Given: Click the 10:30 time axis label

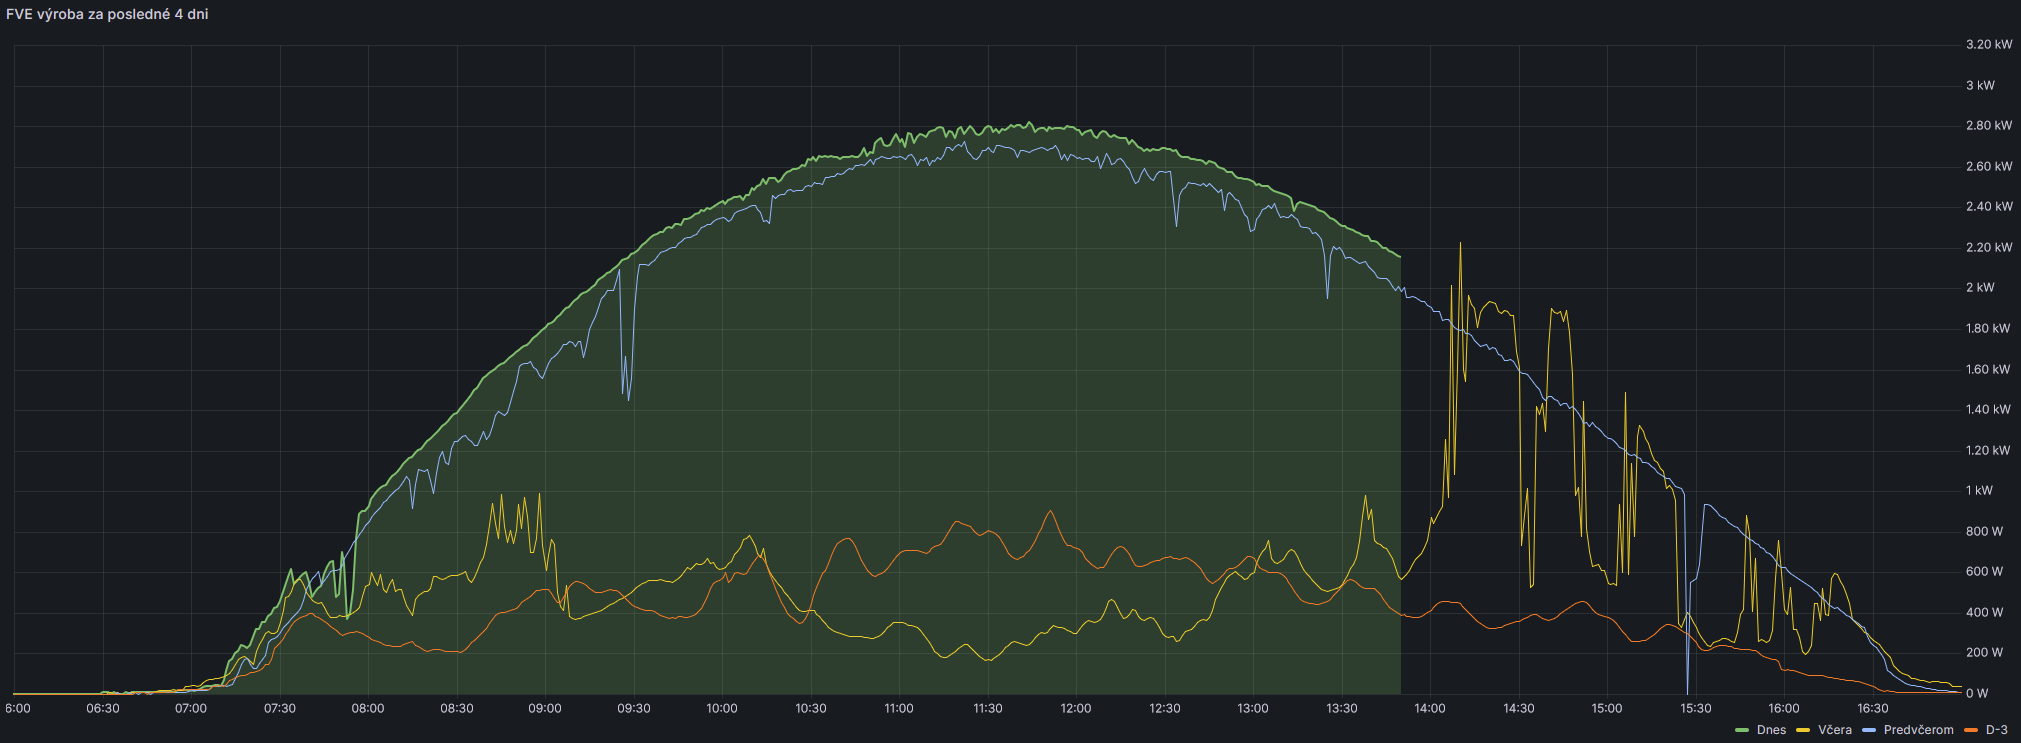Looking at the screenshot, I should pyautogui.click(x=811, y=709).
